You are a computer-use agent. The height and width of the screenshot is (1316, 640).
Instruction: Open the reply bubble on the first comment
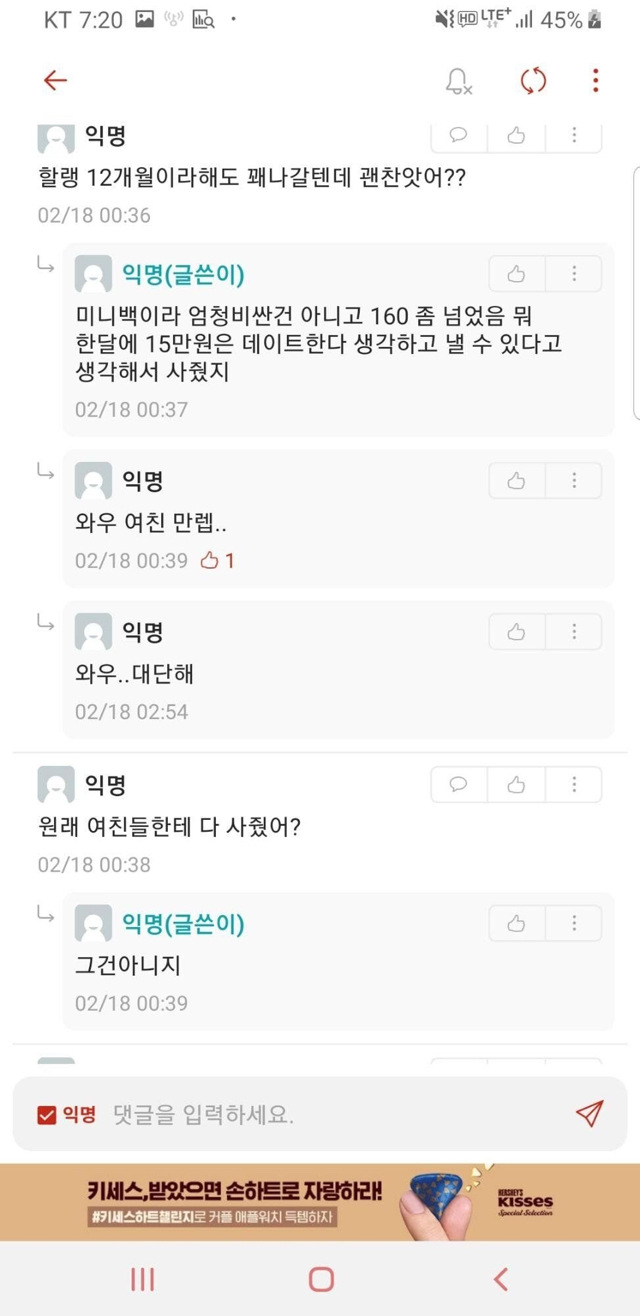[x=458, y=135]
